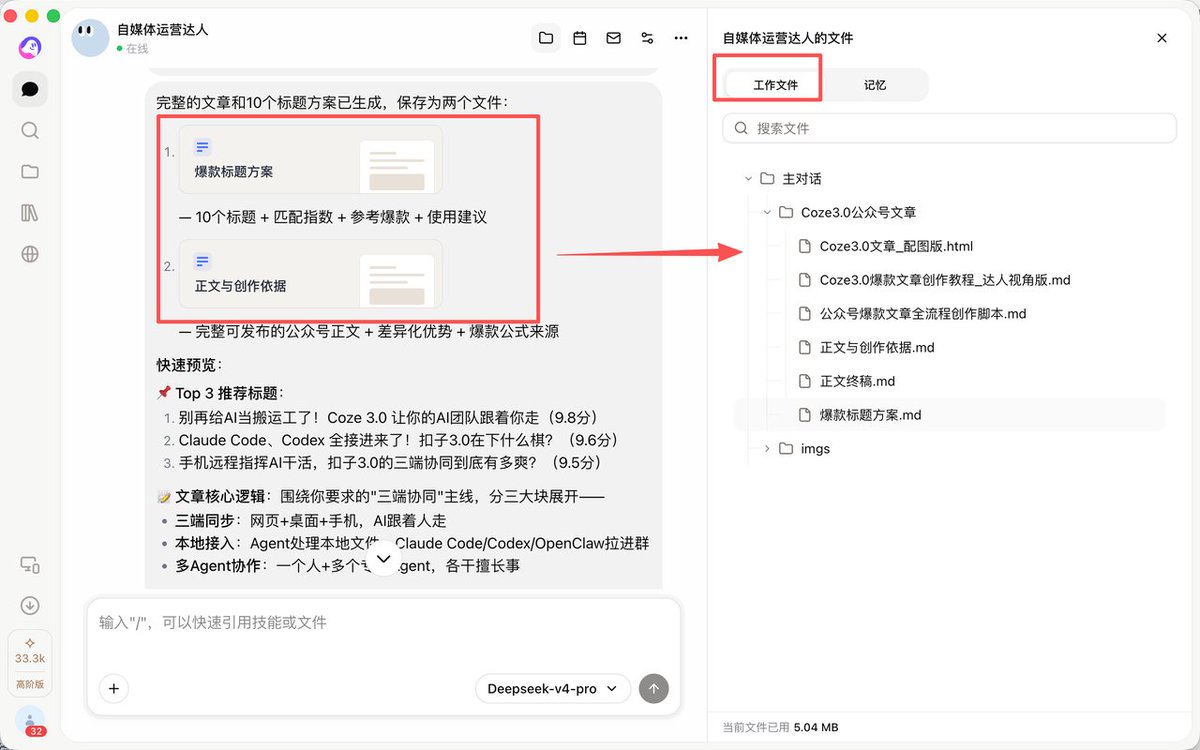Image resolution: width=1200 pixels, height=750 pixels.
Task: Click the mail icon in chat header
Action: [614, 38]
